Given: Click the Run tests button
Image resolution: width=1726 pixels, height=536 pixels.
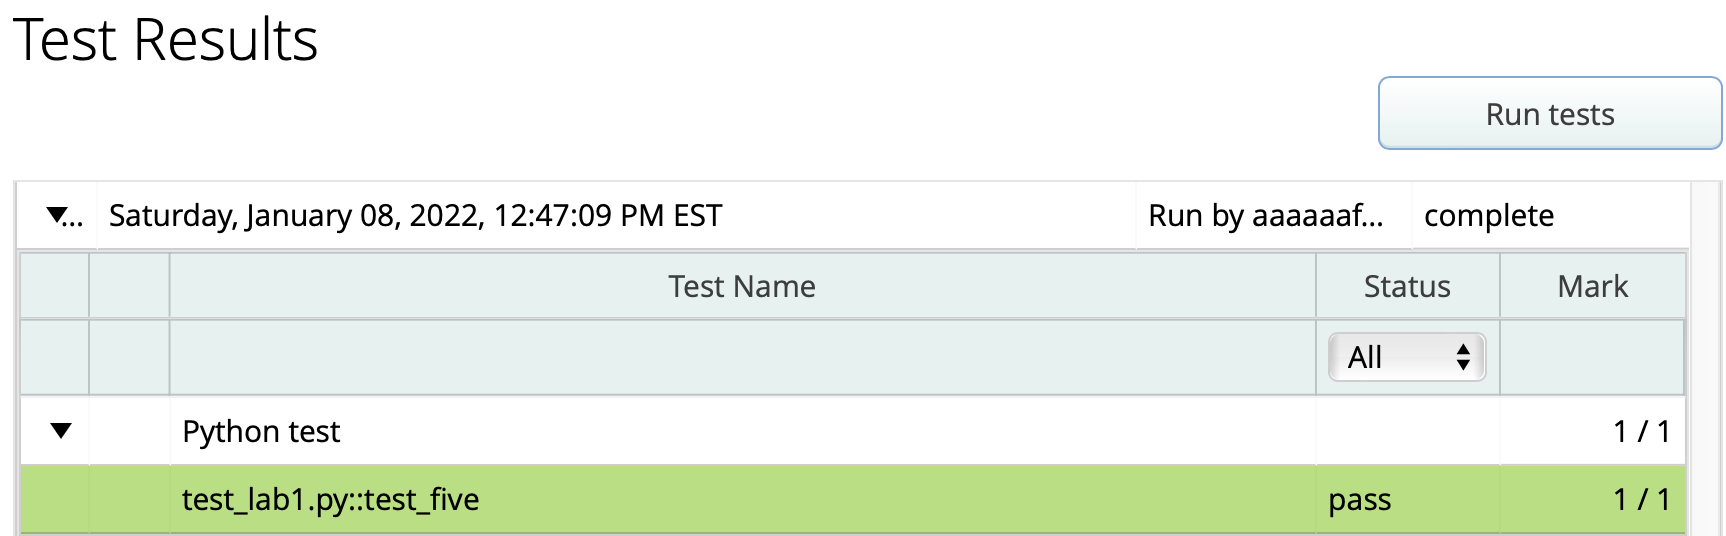Looking at the screenshot, I should [x=1549, y=114].
